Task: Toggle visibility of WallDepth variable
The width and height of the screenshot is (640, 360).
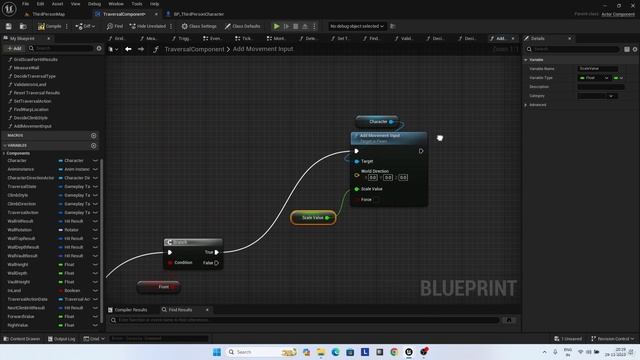Action: (x=95, y=273)
